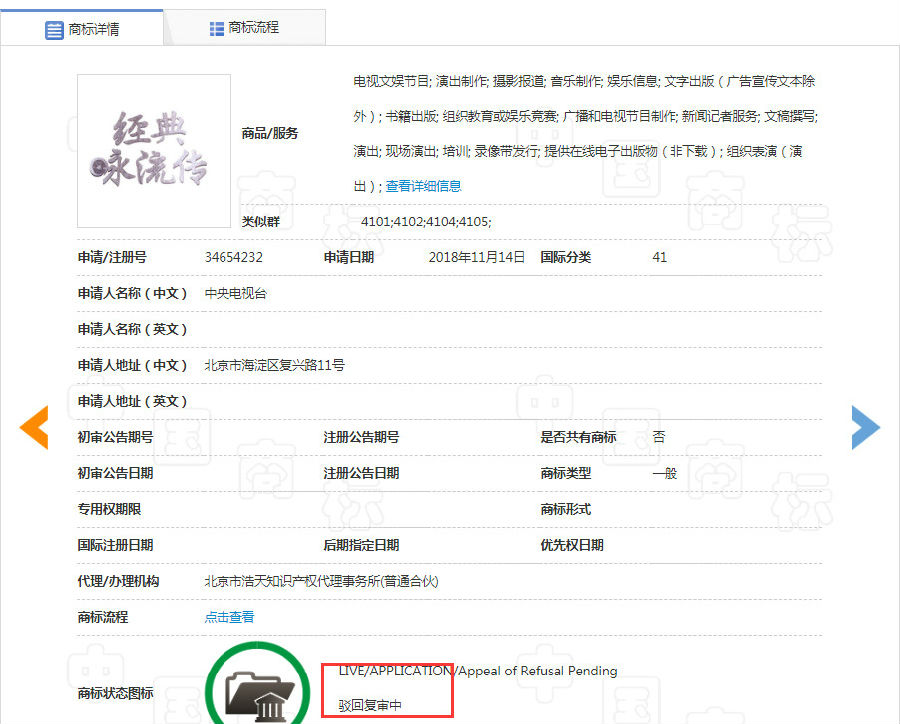Click the orange left arrow icon
Viewport: 900px width, 724px height.
pyautogui.click(x=34, y=427)
